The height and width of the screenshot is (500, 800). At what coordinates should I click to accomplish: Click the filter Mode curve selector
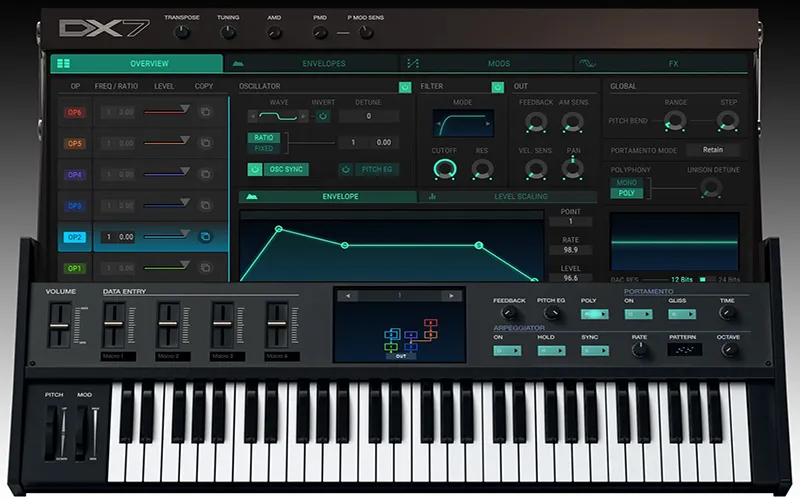pos(463,123)
